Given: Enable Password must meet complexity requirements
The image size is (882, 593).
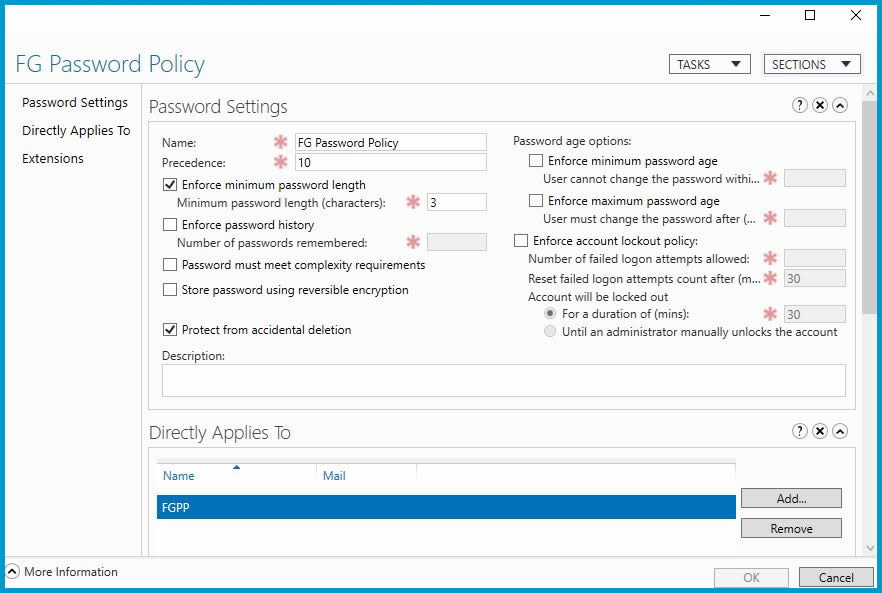Looking at the screenshot, I should point(170,264).
